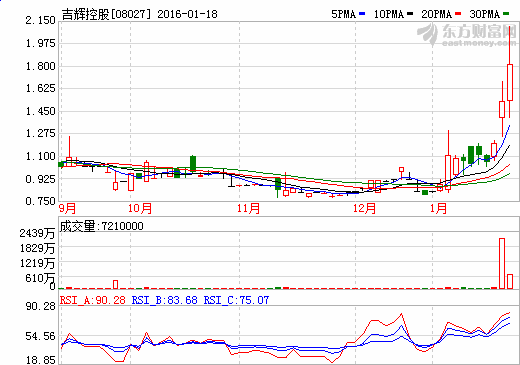Click the 1.450 price axis label
The image size is (520, 365).
[x=40, y=111]
